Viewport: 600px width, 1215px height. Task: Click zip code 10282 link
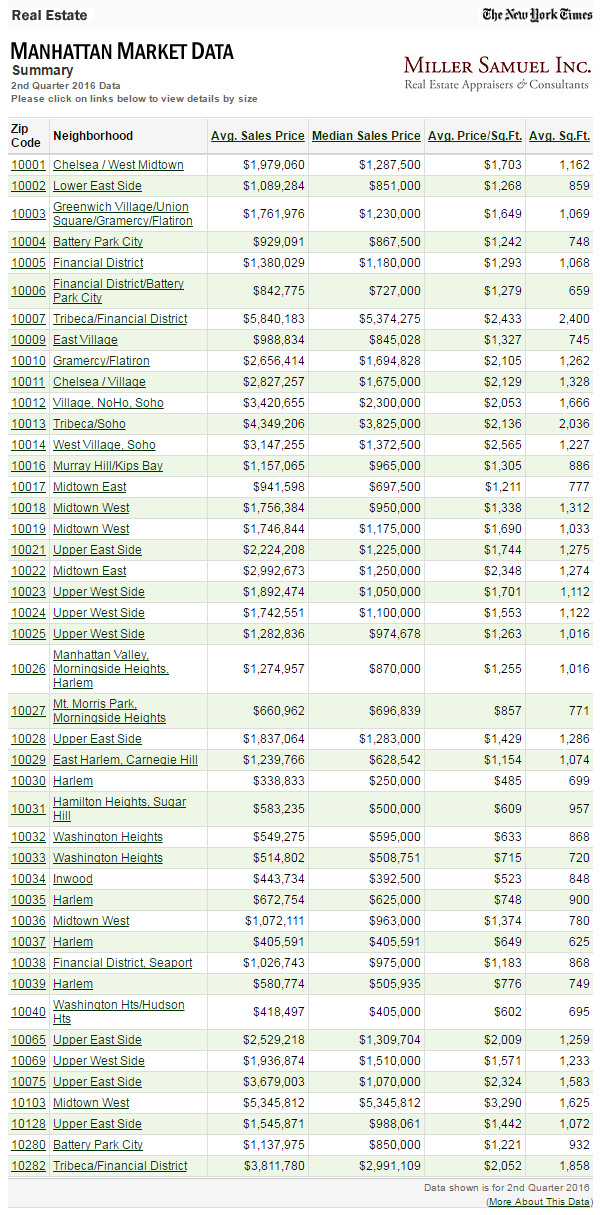point(28,1166)
